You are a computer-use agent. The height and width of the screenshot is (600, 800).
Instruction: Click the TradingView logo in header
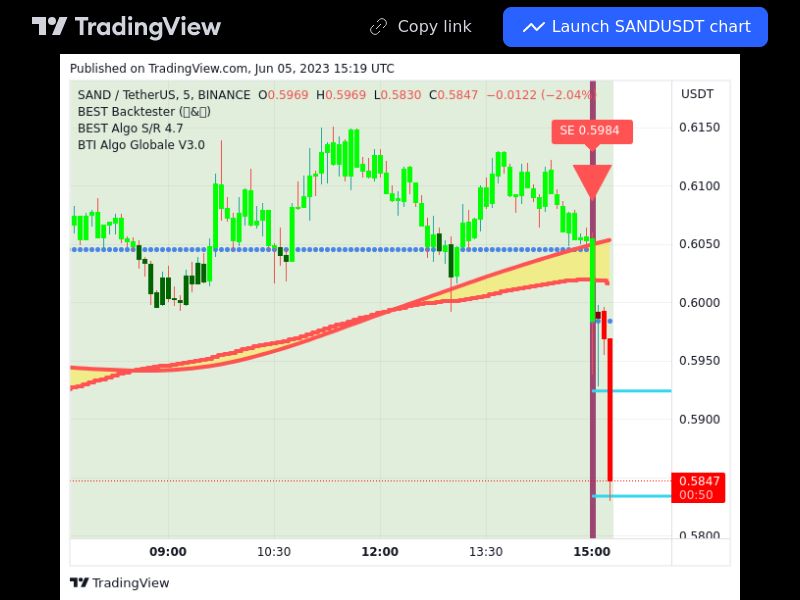click(126, 27)
